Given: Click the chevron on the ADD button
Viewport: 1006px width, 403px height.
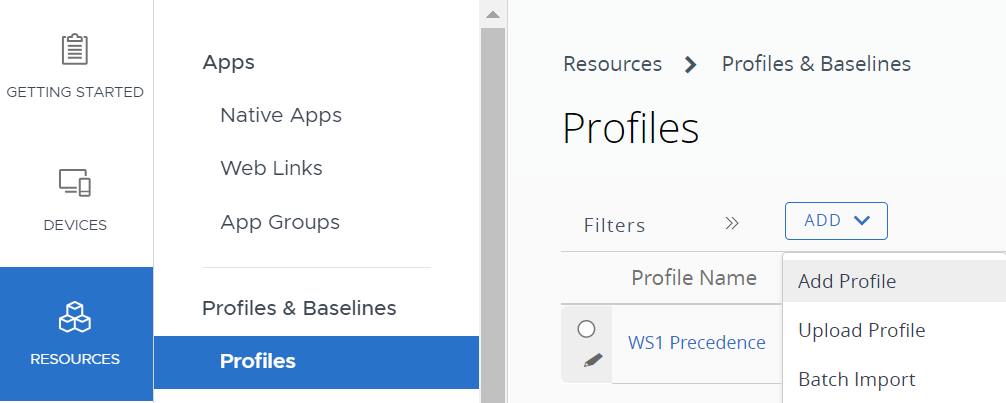Looking at the screenshot, I should pos(863,221).
